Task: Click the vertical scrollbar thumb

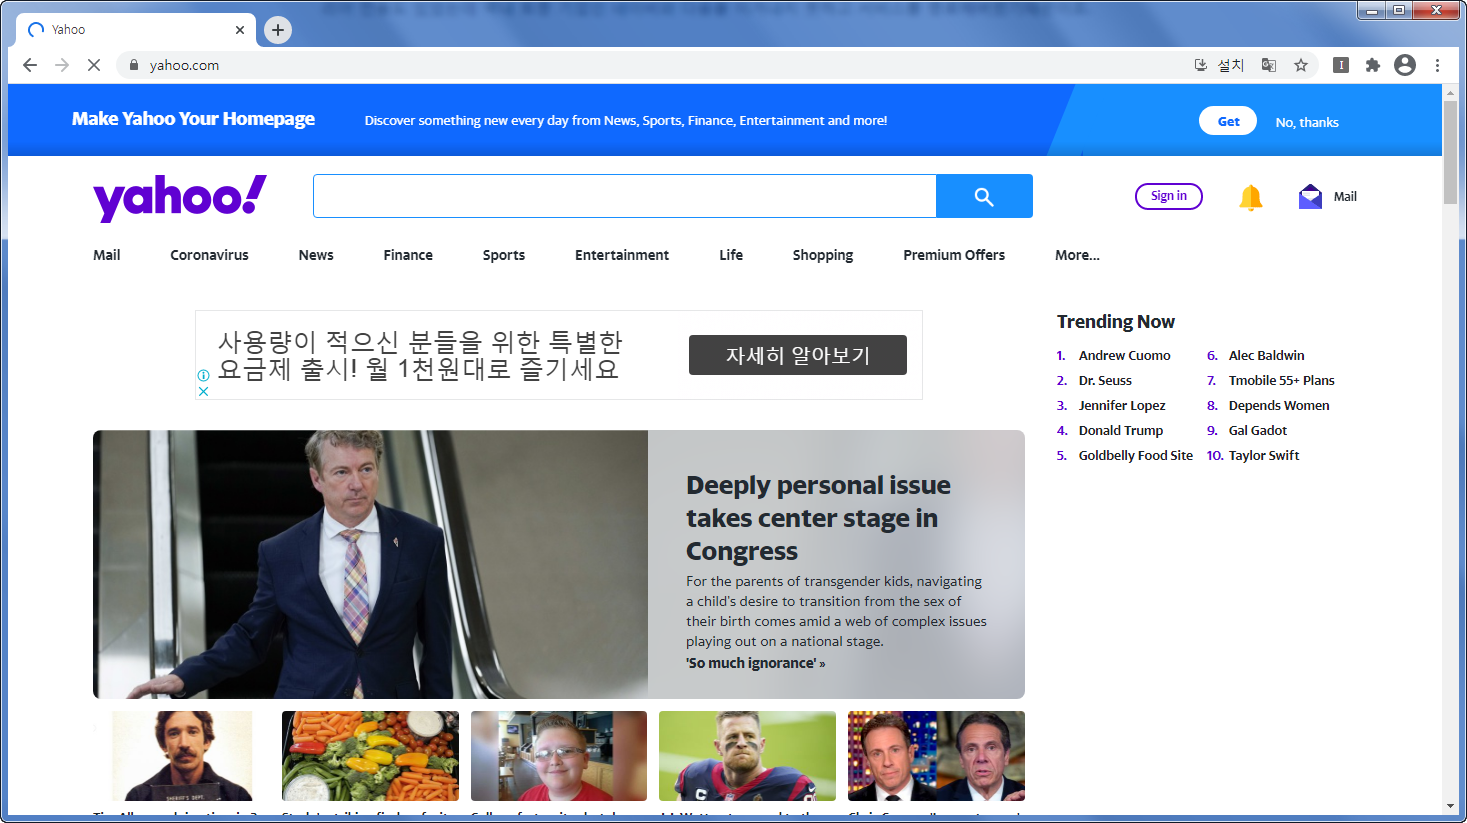Action: pyautogui.click(x=1450, y=152)
